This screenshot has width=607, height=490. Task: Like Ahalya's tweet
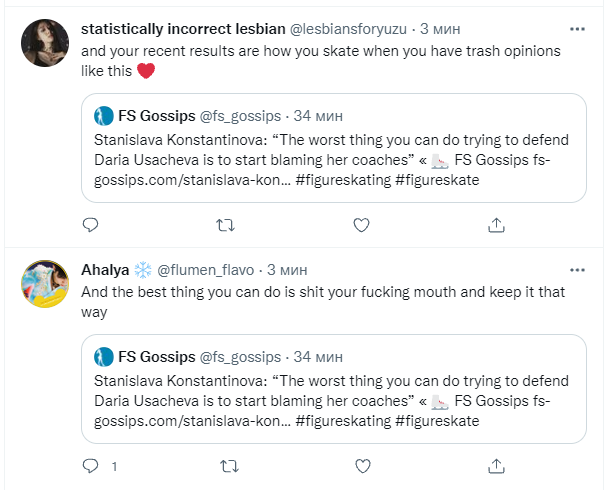point(361,465)
